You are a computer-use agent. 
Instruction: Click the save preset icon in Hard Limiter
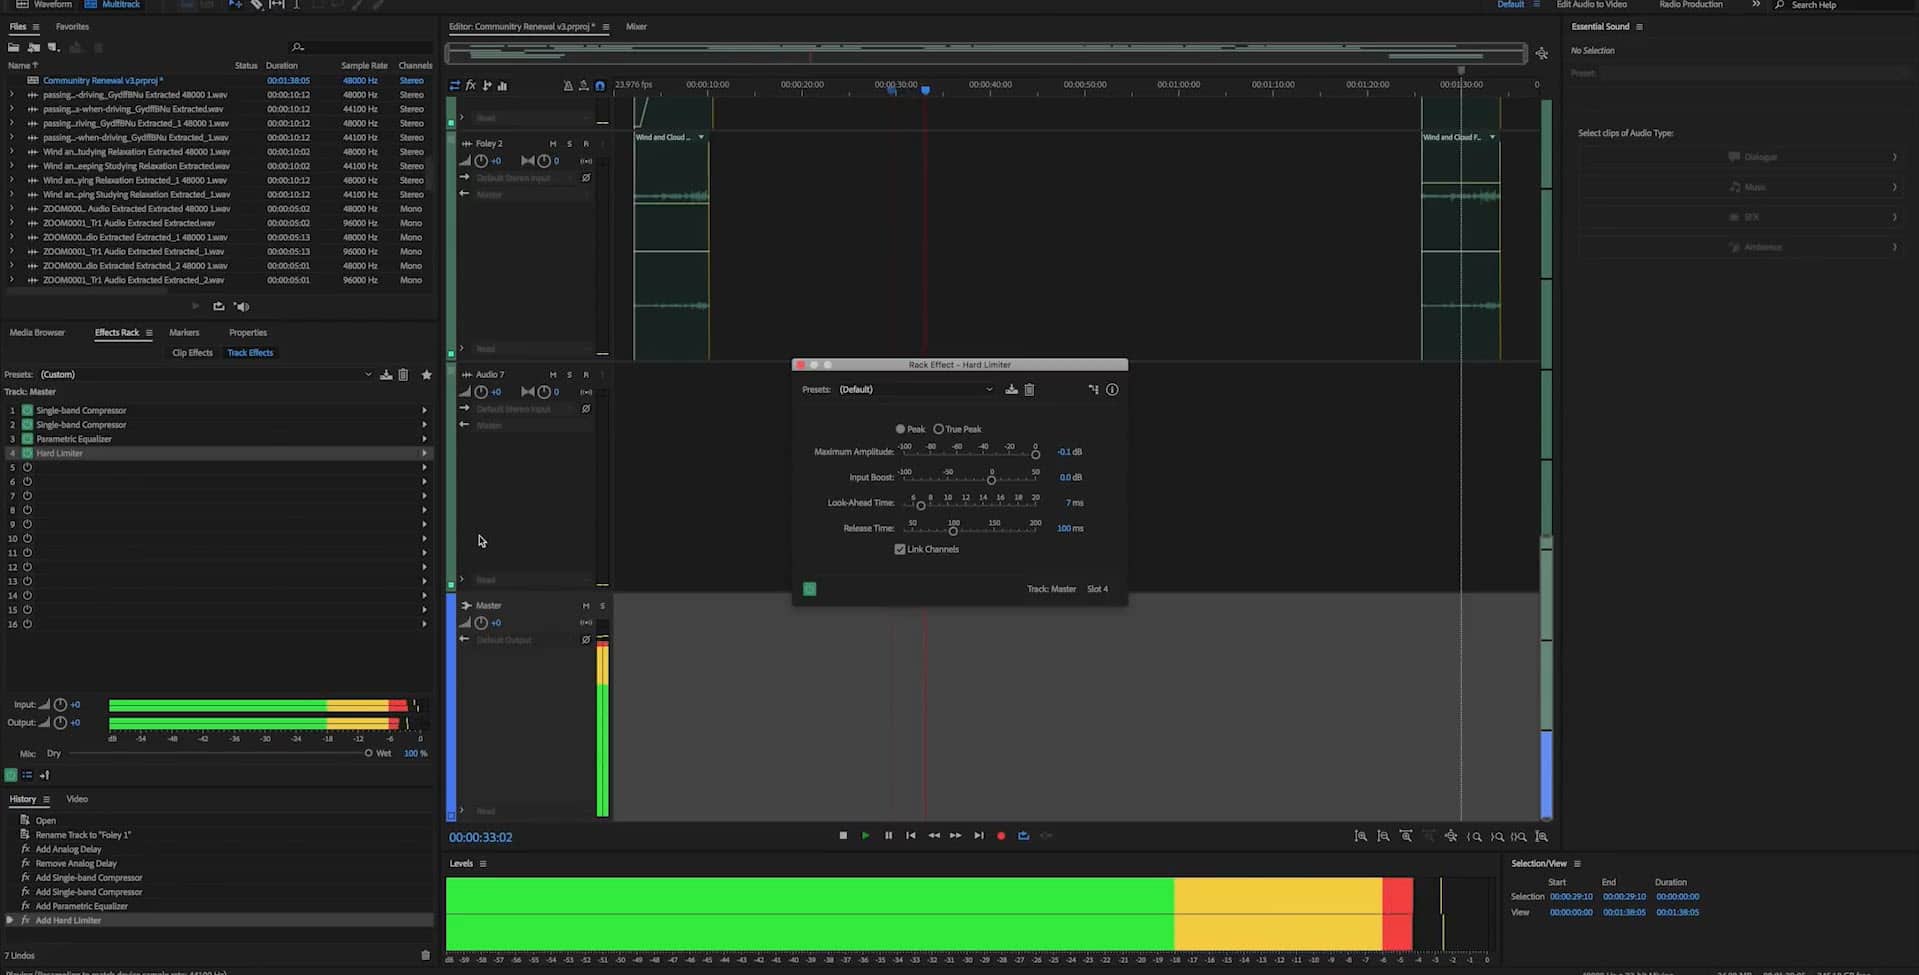pos(1011,390)
